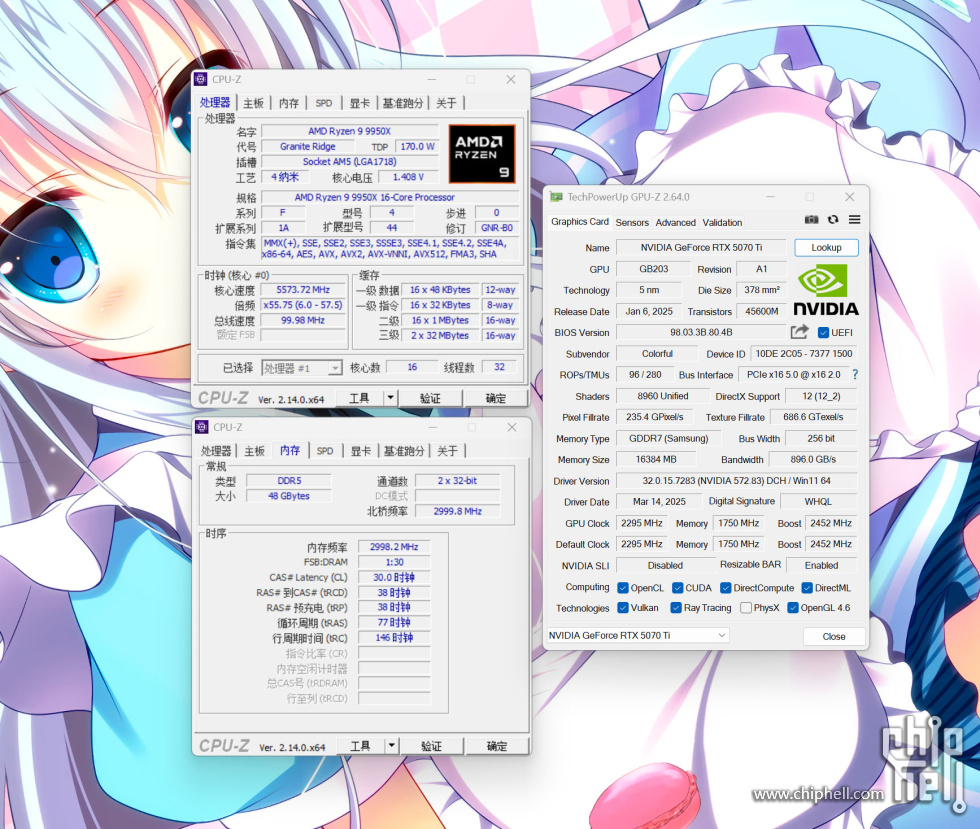Minimize the bottom CPU-Z window
Viewport: 980px width, 829px height.
(x=433, y=427)
